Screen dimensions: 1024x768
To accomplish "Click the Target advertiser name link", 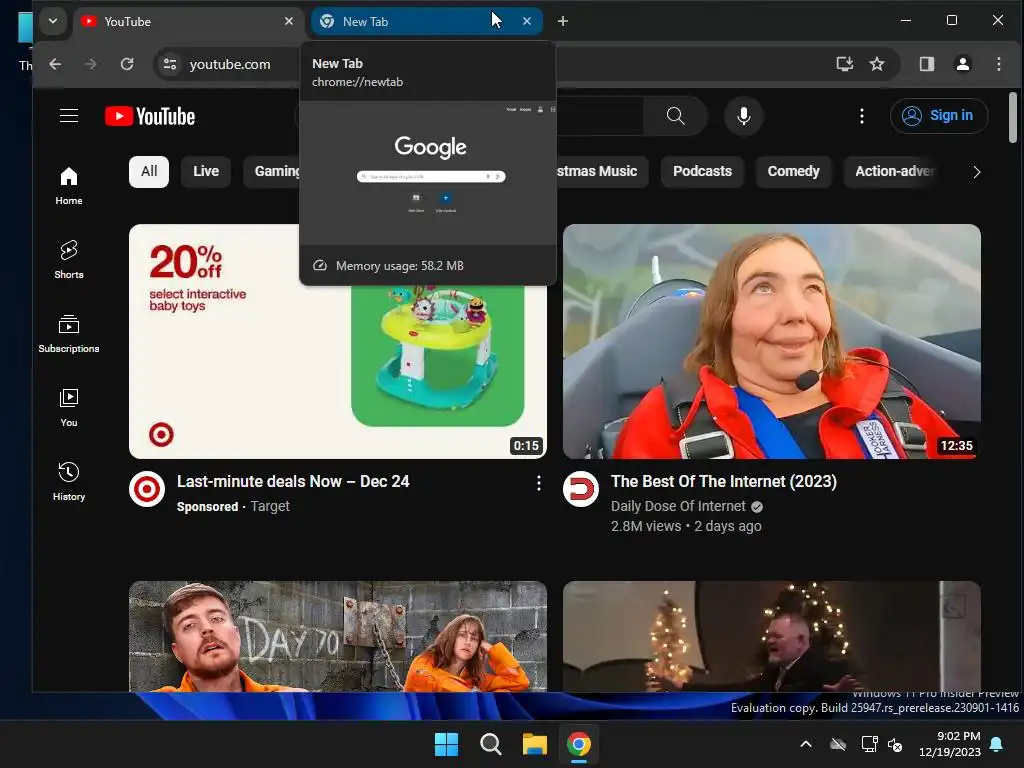I will 270,506.
